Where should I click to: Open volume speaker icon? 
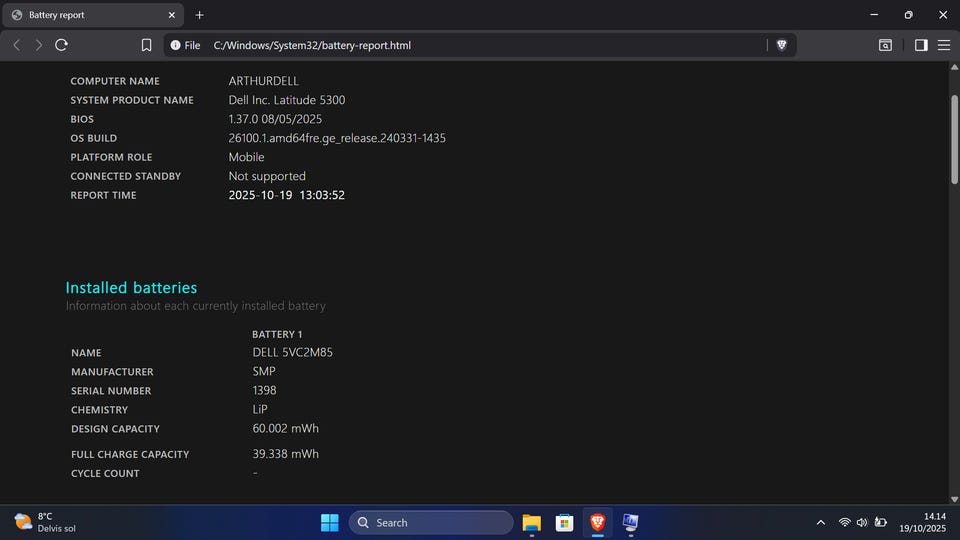point(862,522)
